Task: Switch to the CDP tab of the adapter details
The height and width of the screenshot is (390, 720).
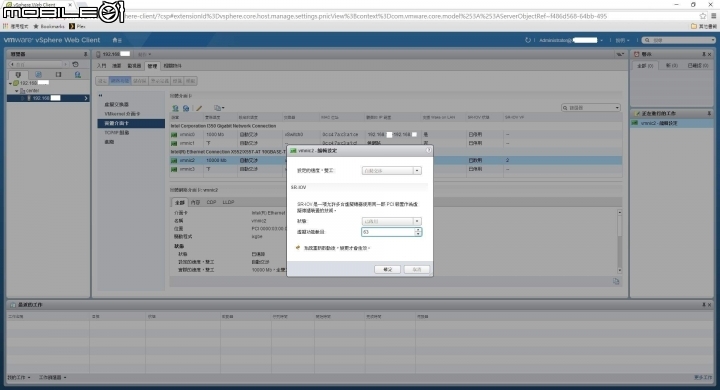Action: [211, 203]
